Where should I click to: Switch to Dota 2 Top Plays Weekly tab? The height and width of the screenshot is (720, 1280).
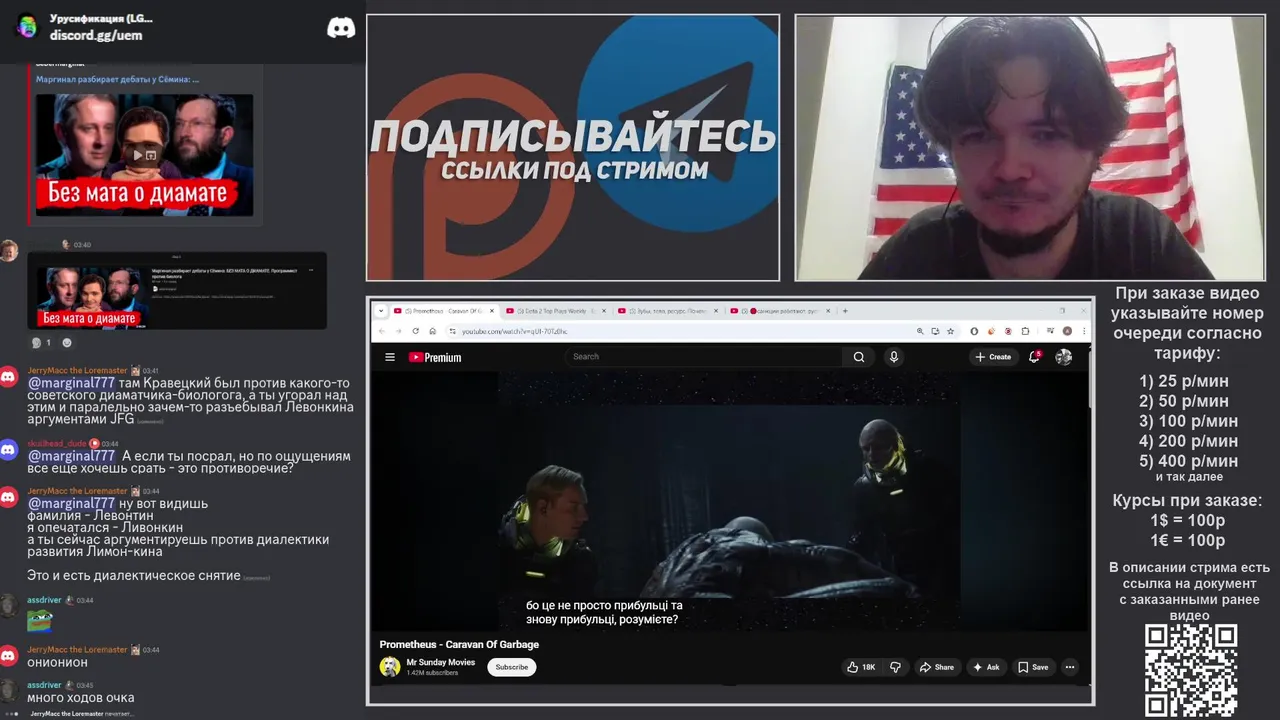557,311
